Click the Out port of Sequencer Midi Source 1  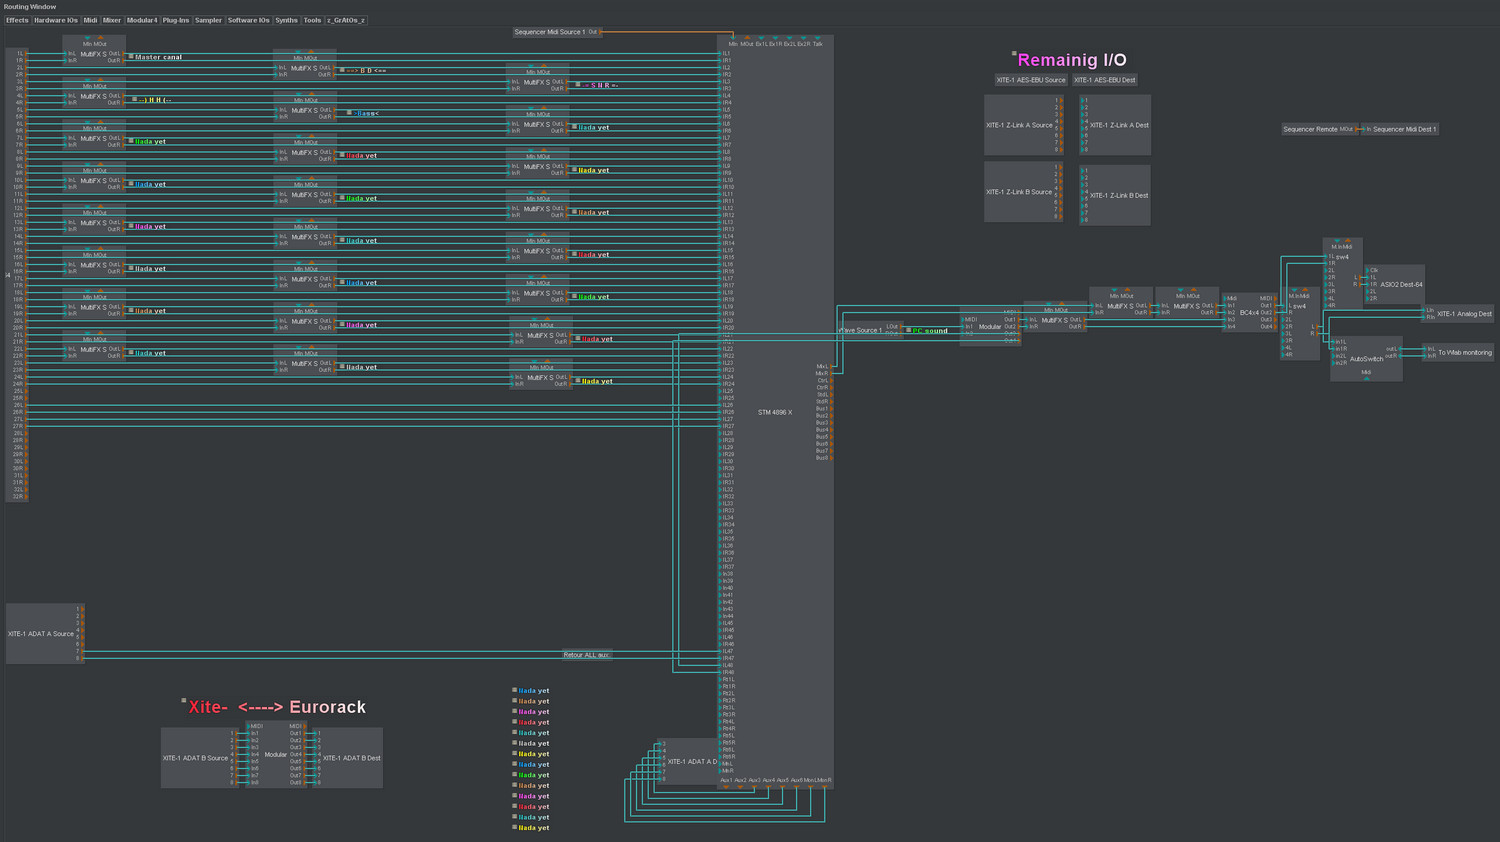click(599, 32)
